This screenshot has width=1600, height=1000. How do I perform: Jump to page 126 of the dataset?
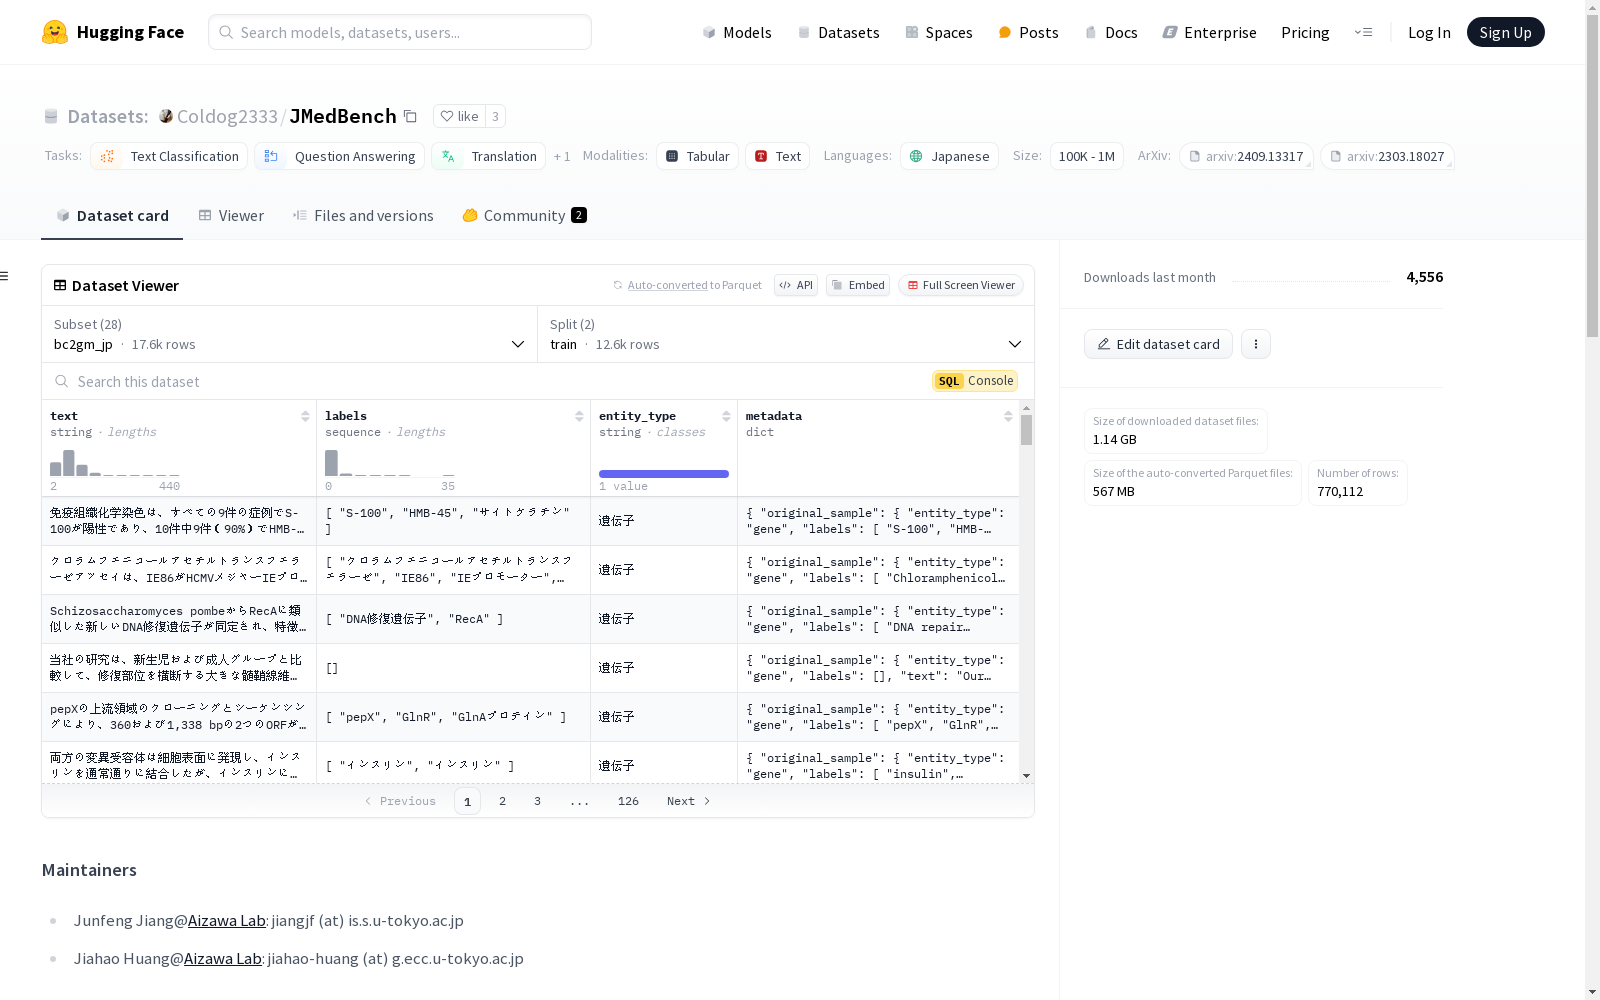[x=628, y=801]
